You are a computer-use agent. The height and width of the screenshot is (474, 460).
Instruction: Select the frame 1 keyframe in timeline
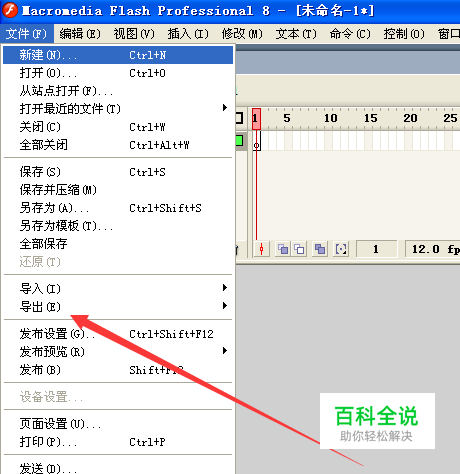click(256, 141)
